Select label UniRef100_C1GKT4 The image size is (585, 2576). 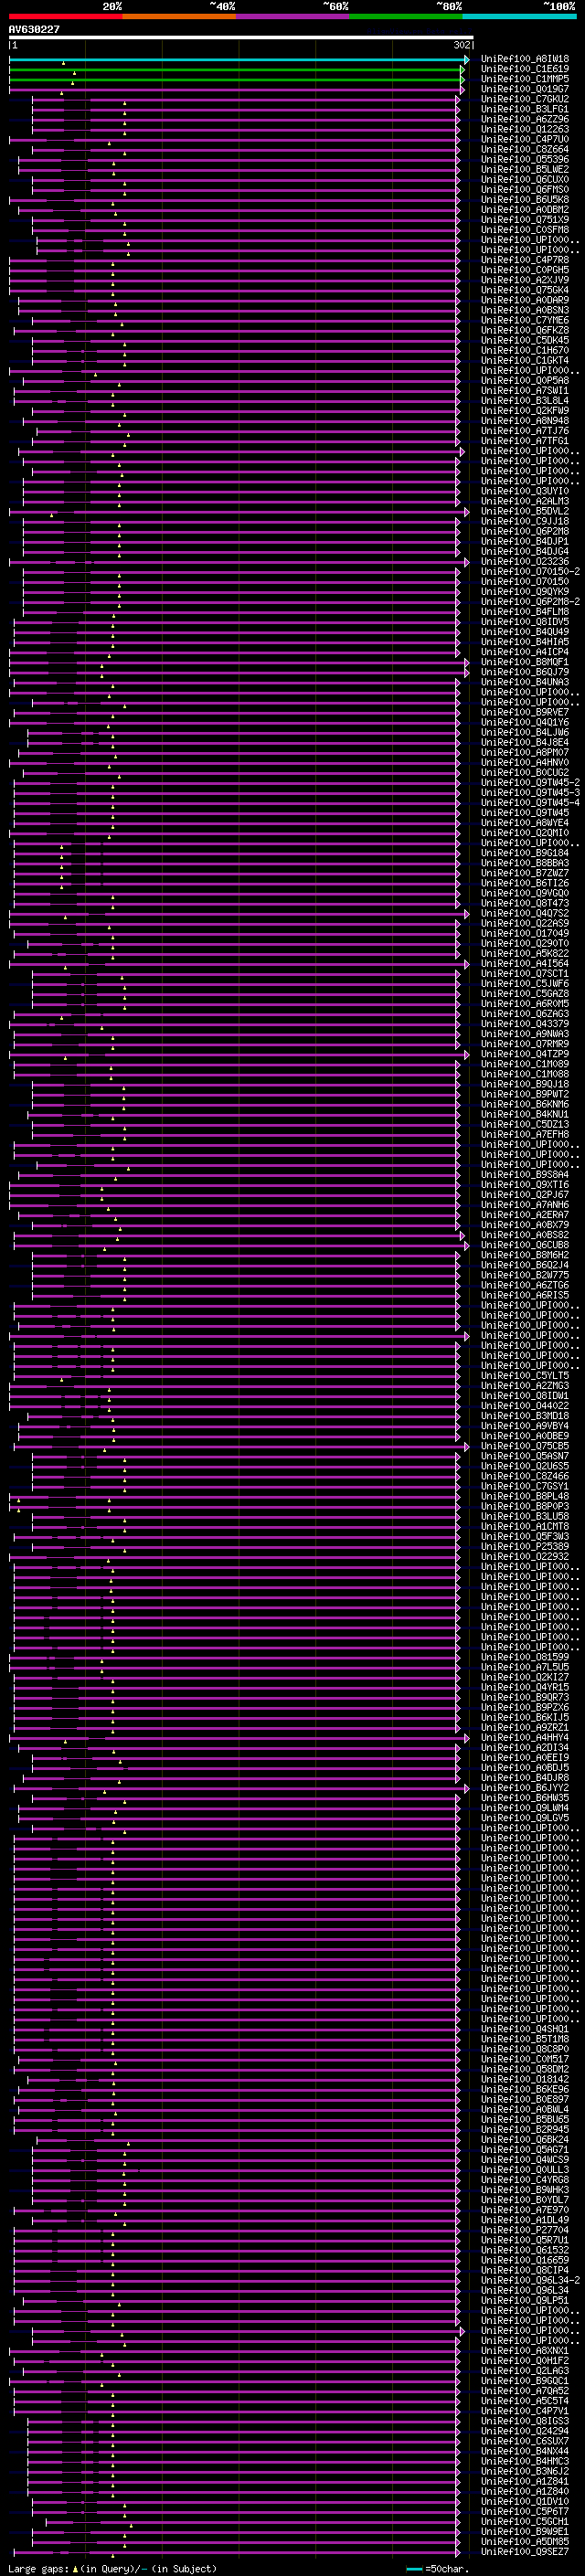coord(525,360)
